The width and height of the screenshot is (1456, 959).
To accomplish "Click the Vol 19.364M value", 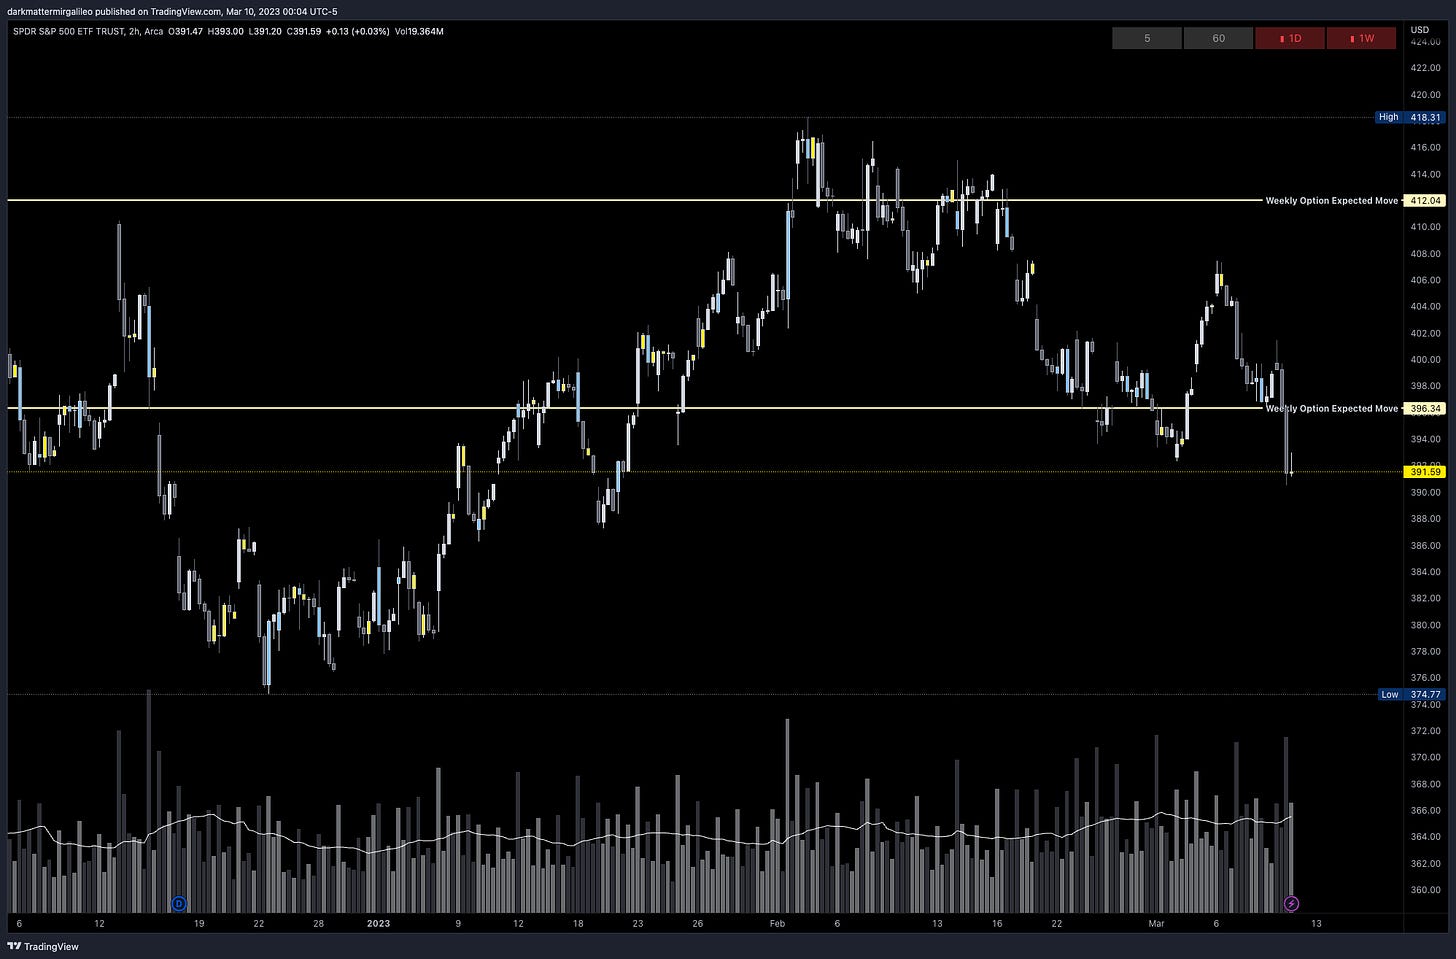I will [x=419, y=32].
